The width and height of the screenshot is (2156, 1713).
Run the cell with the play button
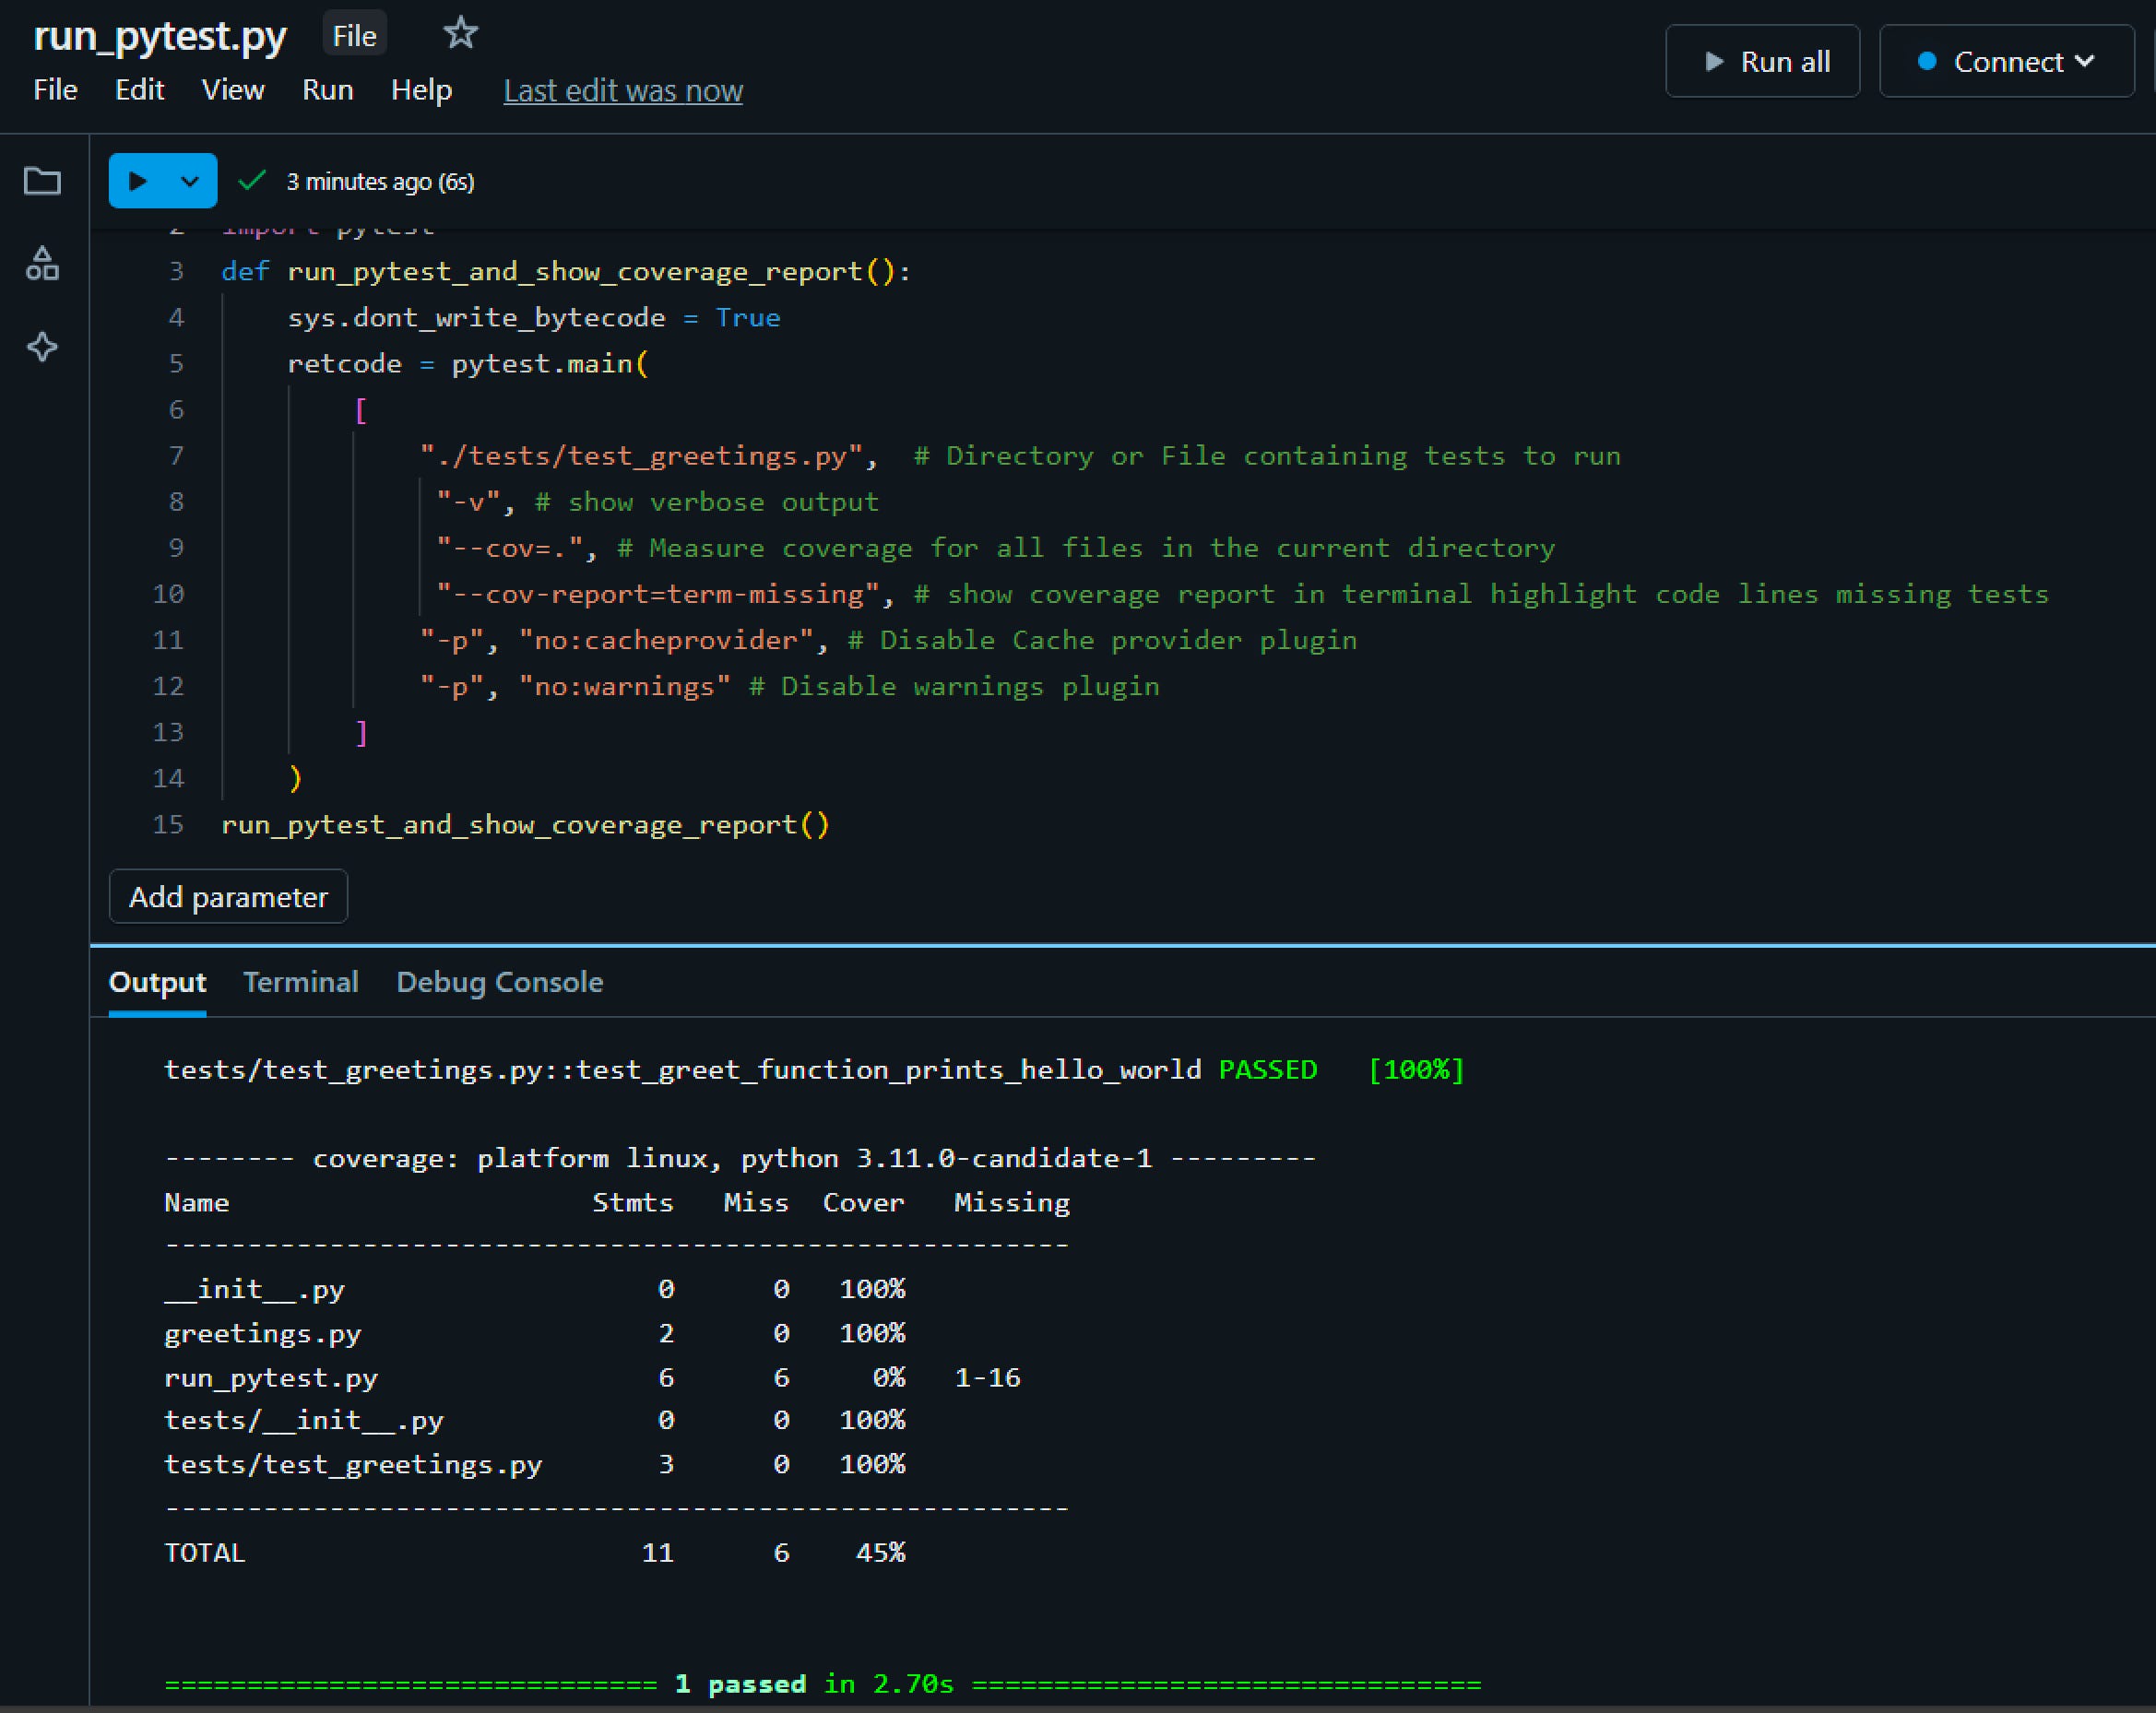pyautogui.click(x=140, y=181)
